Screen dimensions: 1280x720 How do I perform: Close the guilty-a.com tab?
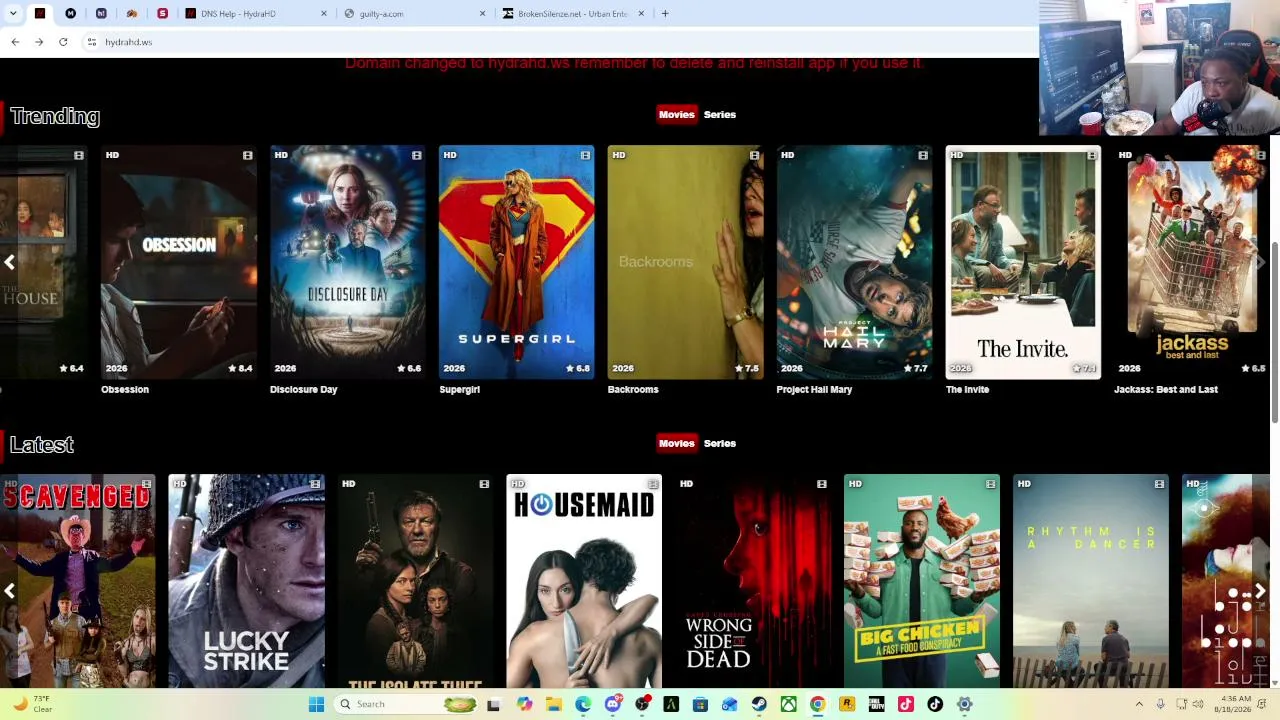[483, 14]
